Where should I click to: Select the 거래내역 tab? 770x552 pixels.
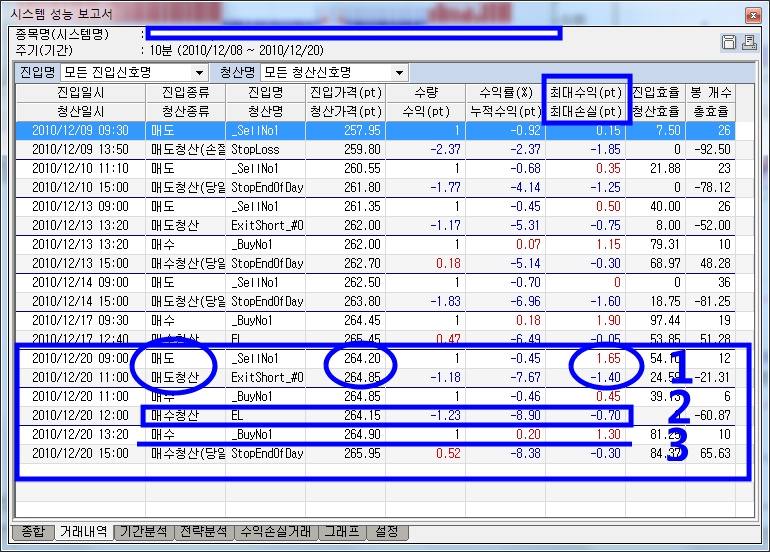pyautogui.click(x=83, y=532)
